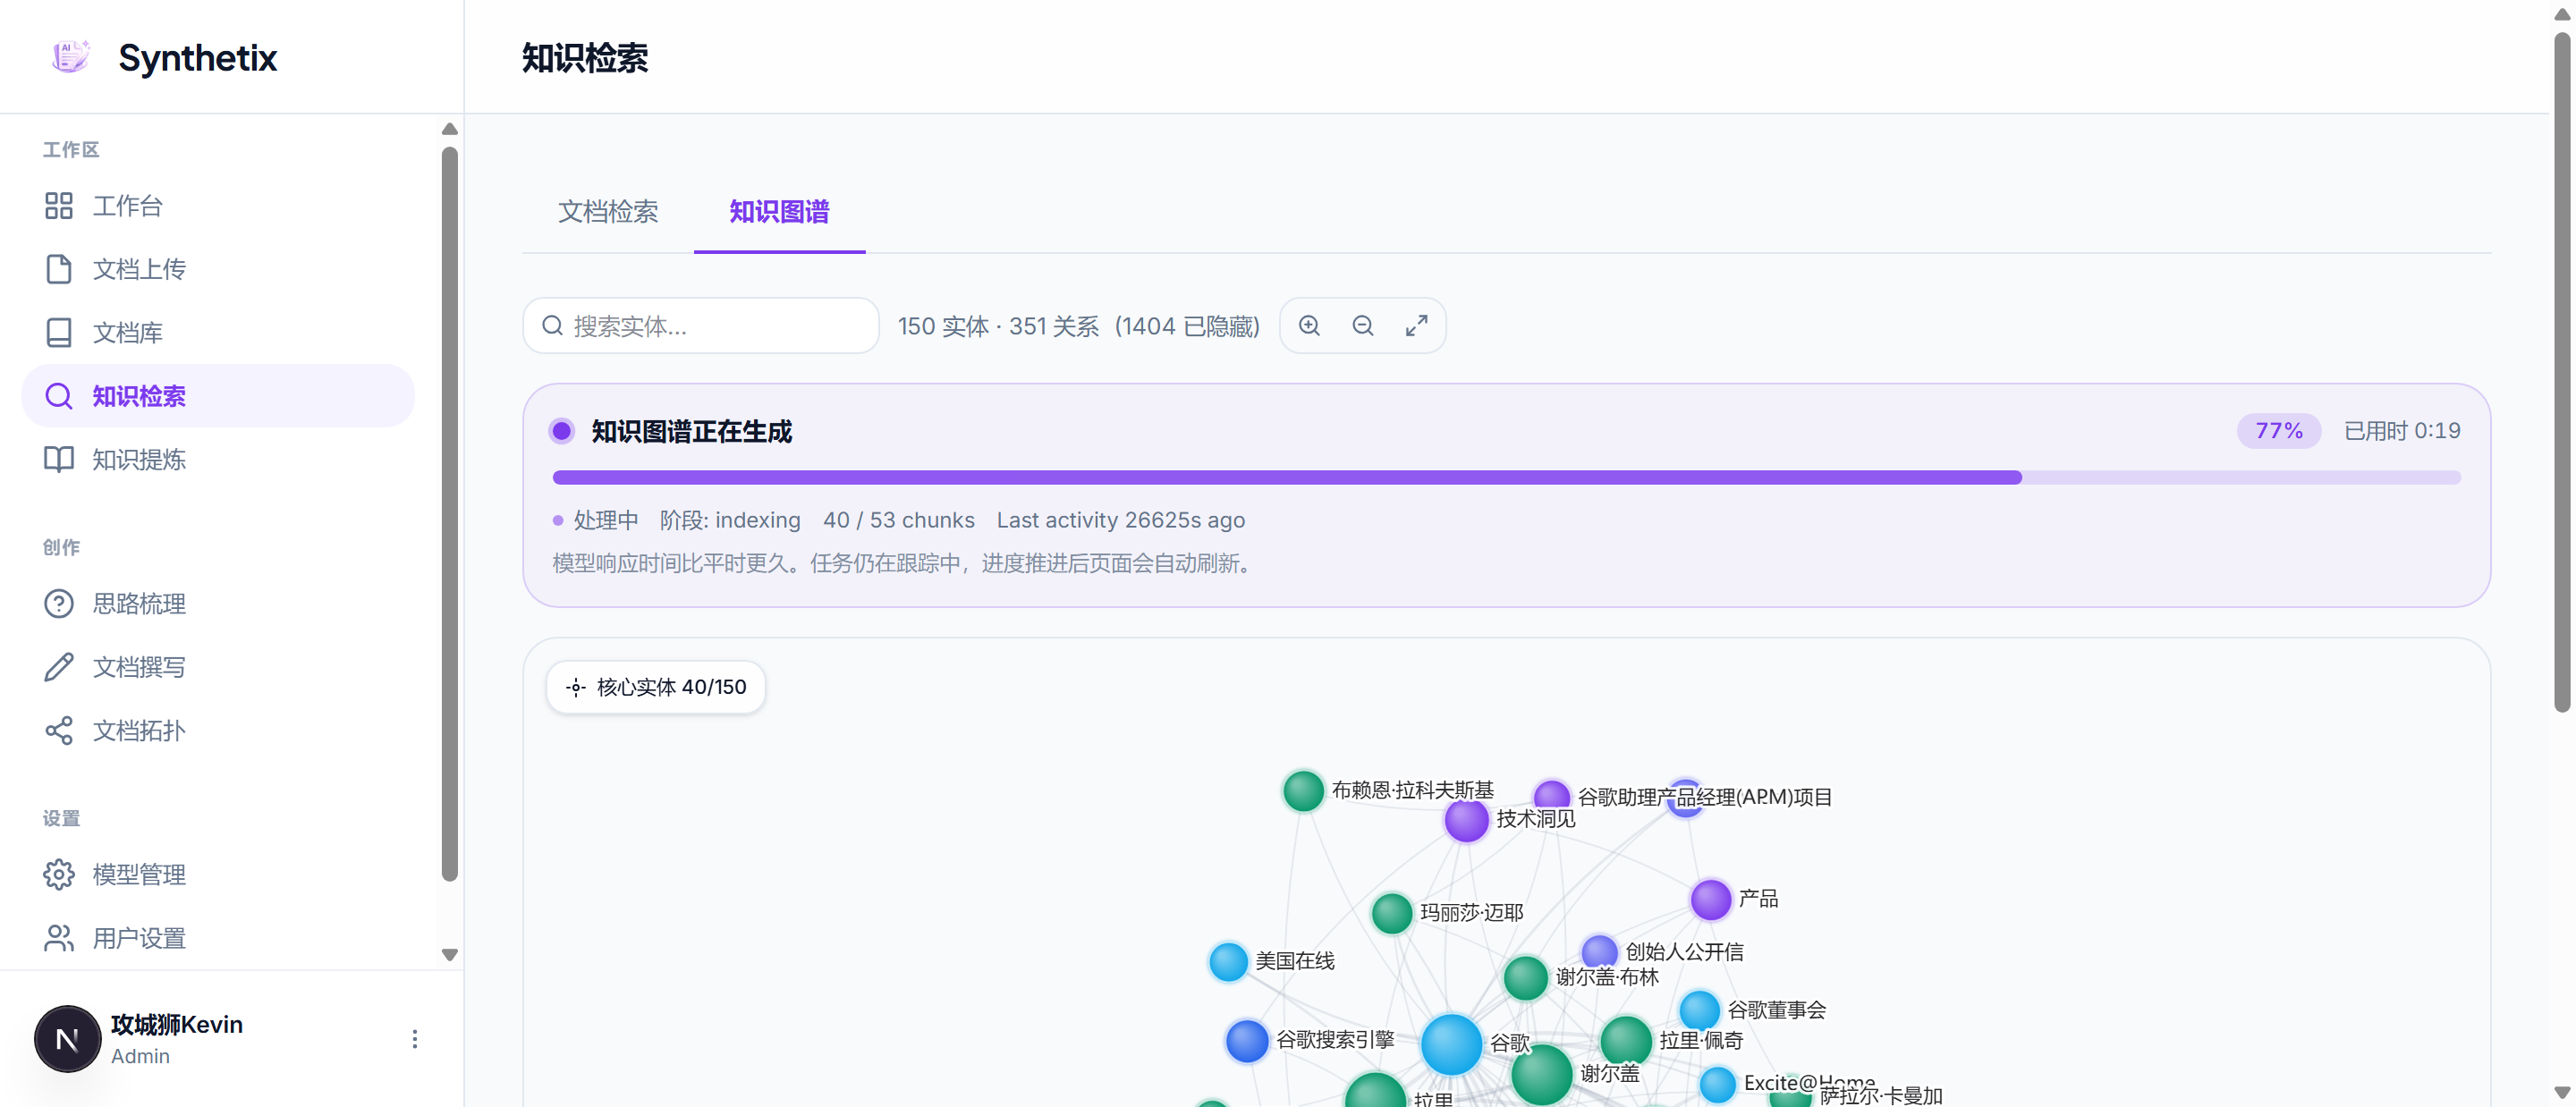Screen dimensions: 2576x1107
Task: Open 用户设置 page
Action: click(x=218, y=938)
